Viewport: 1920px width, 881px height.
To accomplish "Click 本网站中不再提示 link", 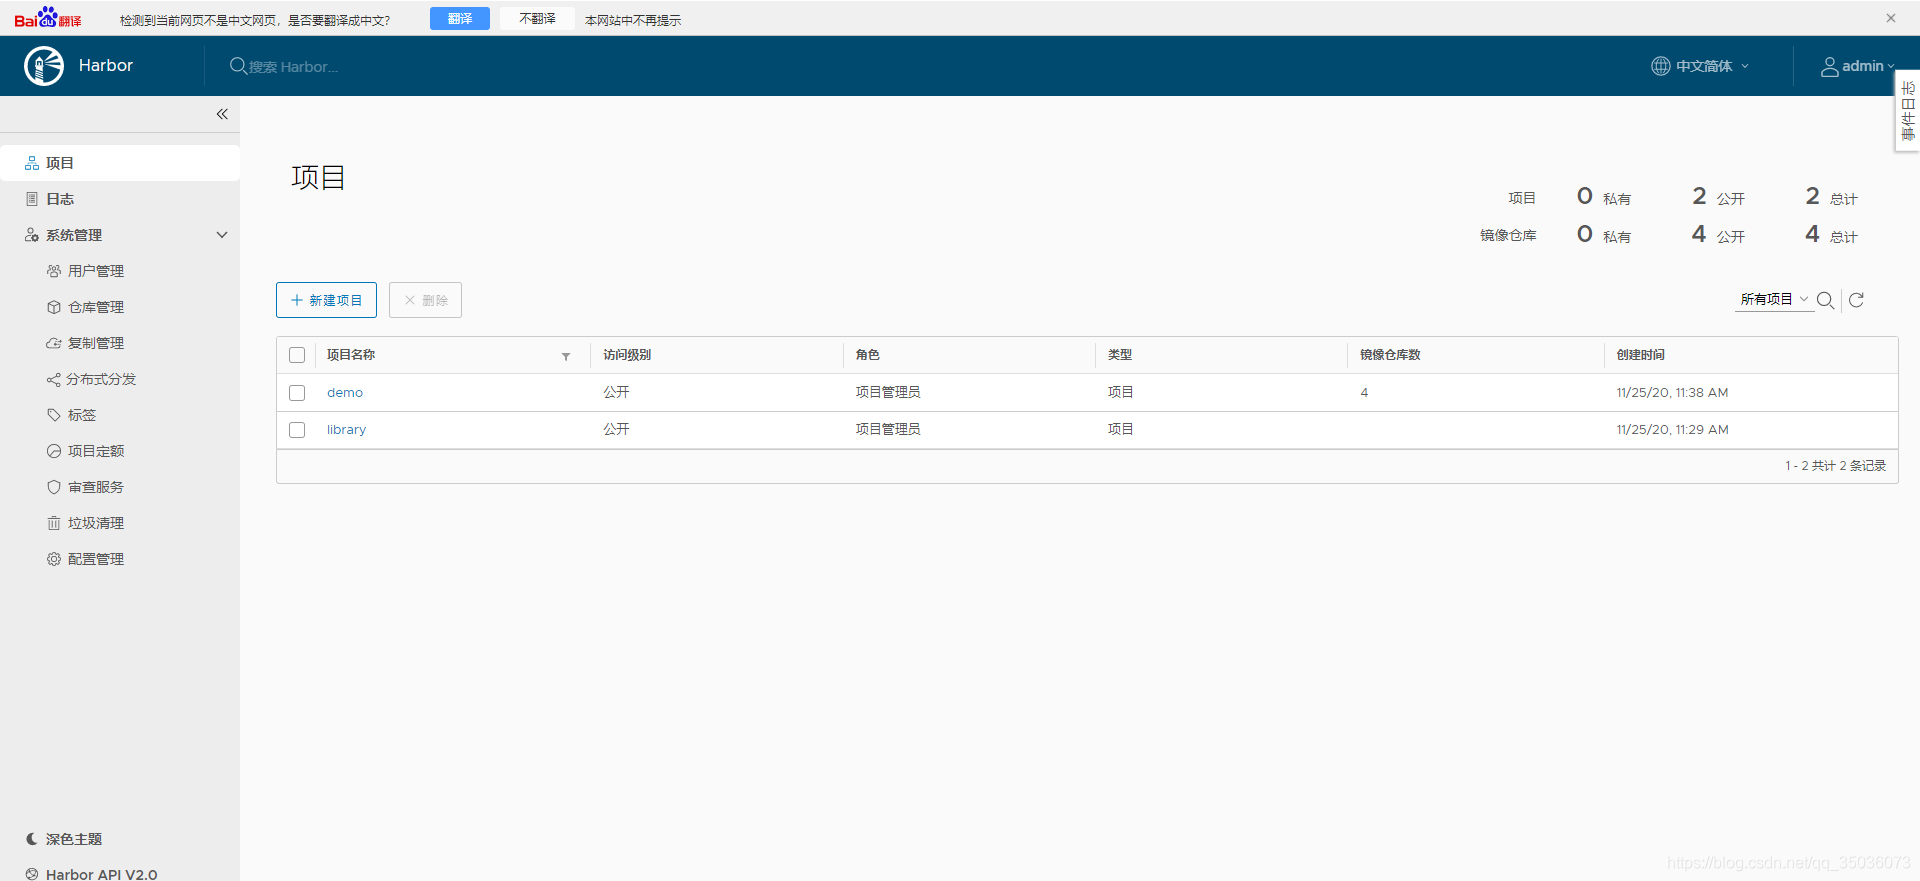I will [x=633, y=20].
